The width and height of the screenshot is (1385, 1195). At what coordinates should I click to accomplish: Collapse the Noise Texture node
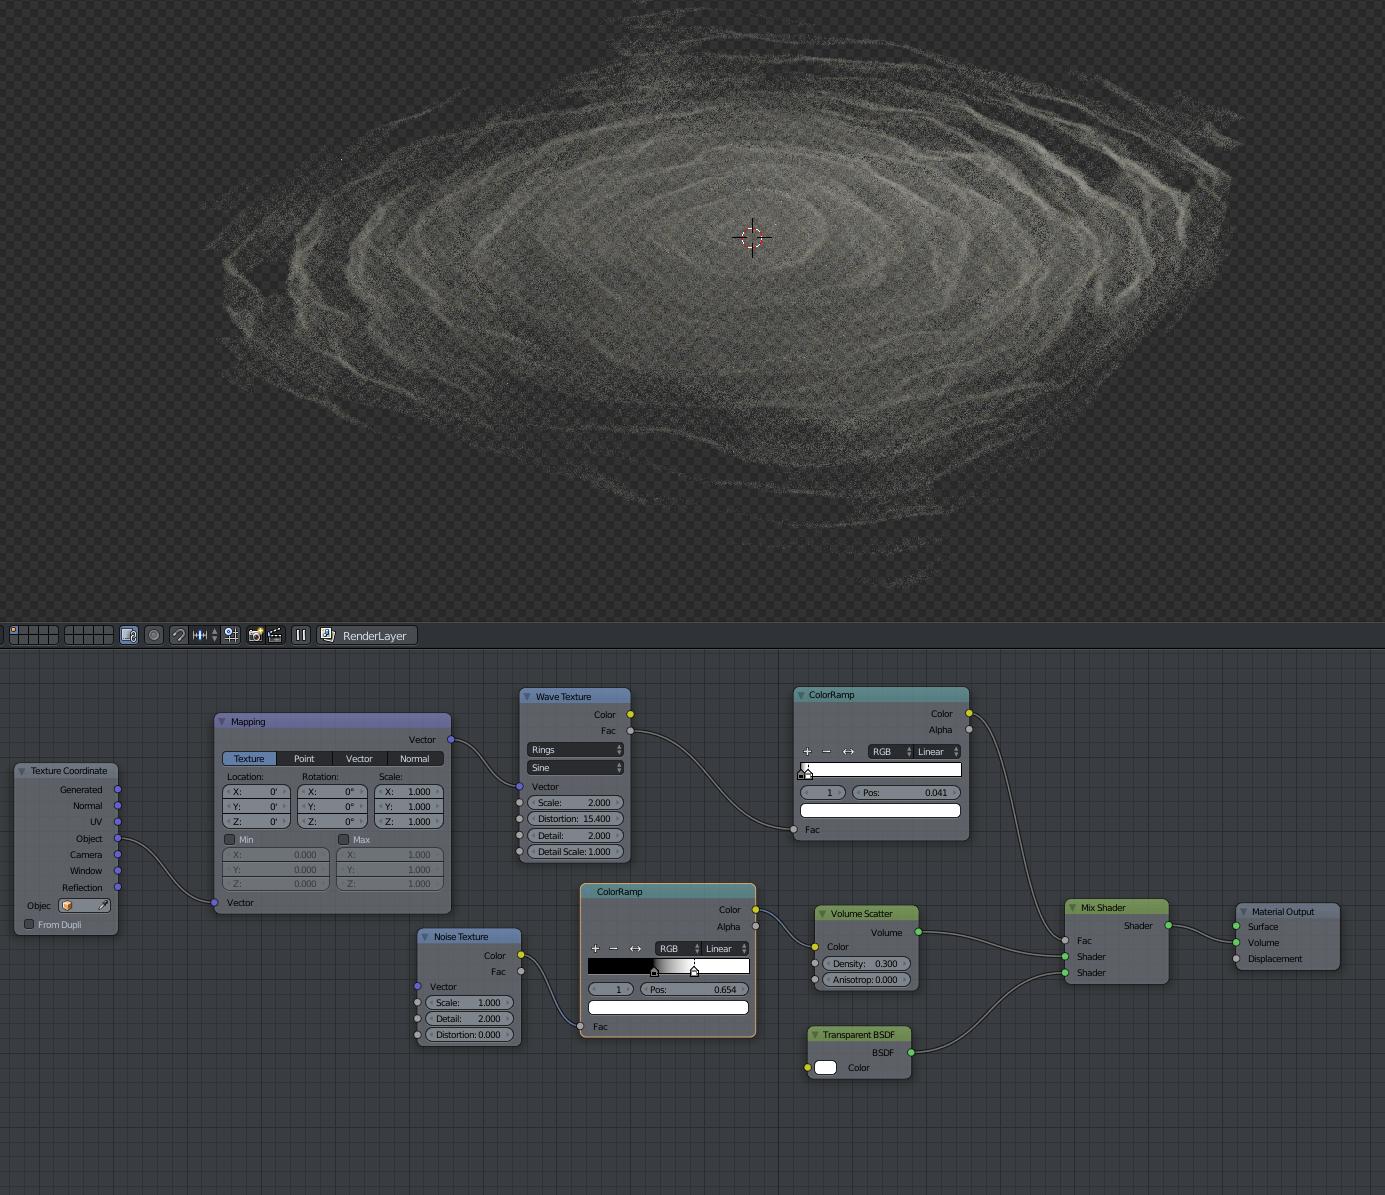click(x=425, y=937)
